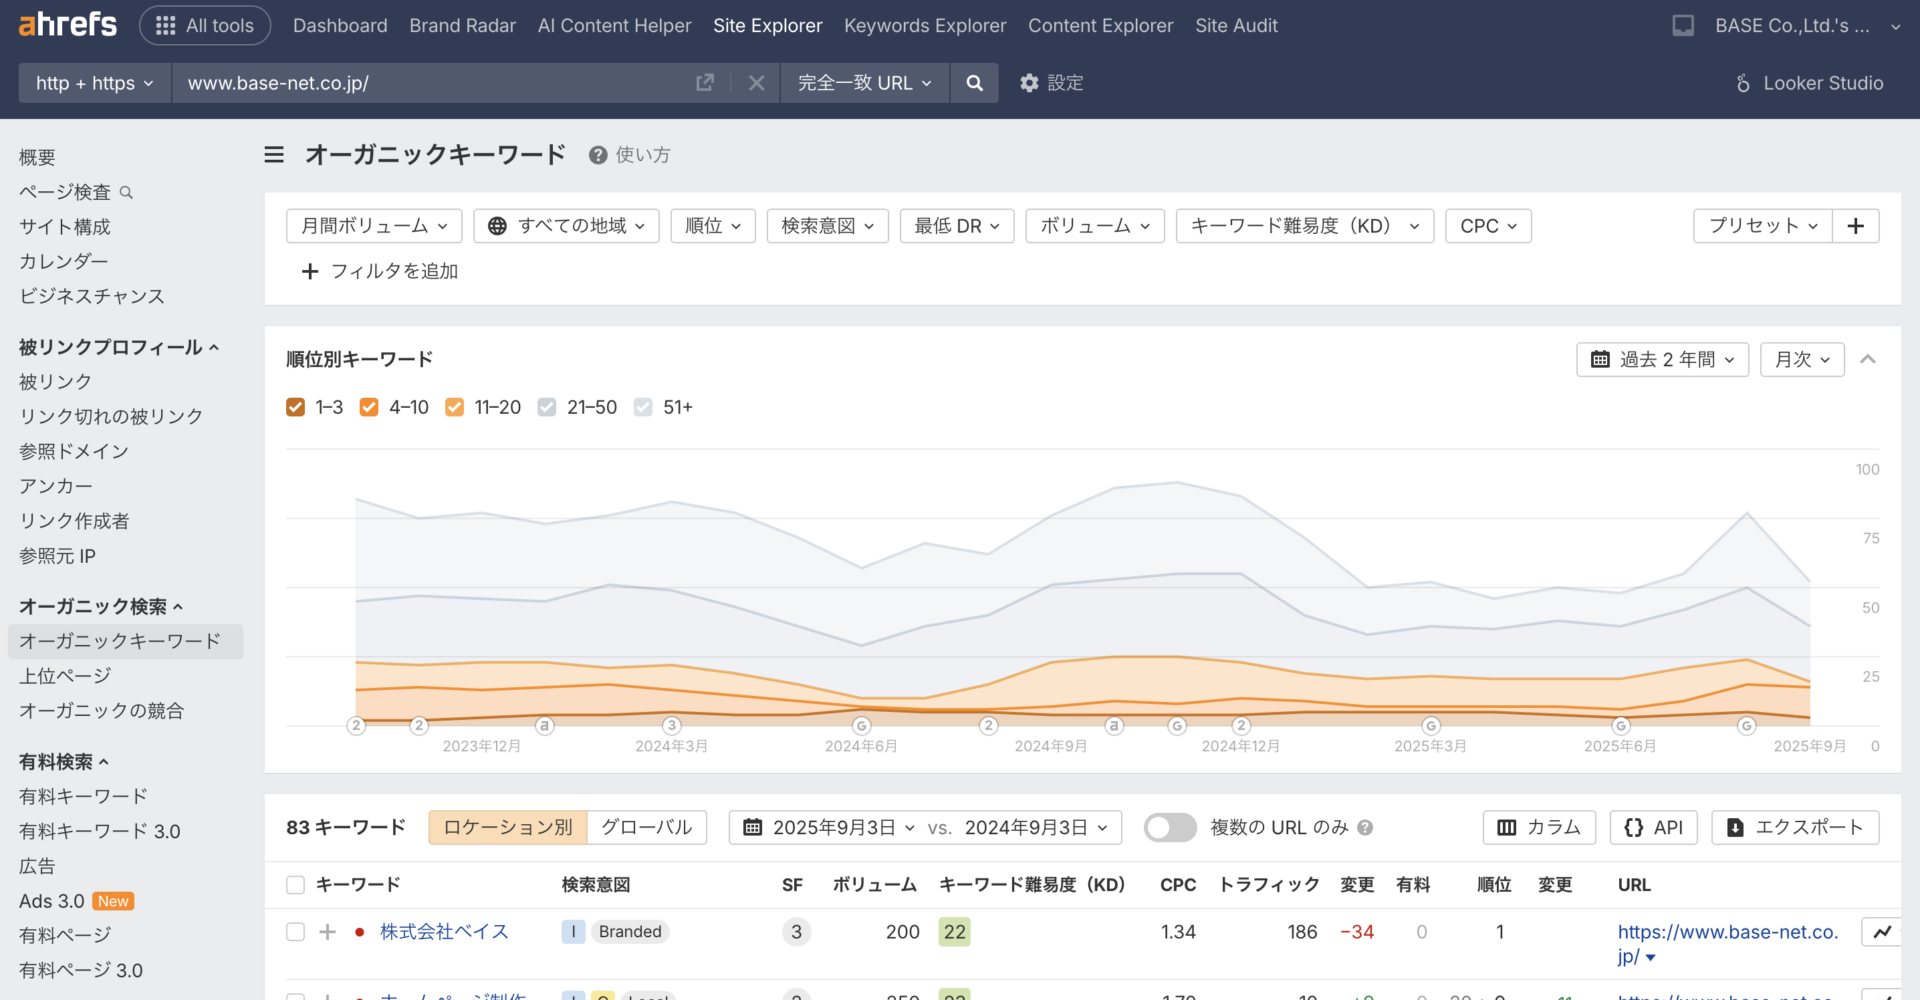Click the number 3 marker near 2024年3月

click(x=672, y=726)
